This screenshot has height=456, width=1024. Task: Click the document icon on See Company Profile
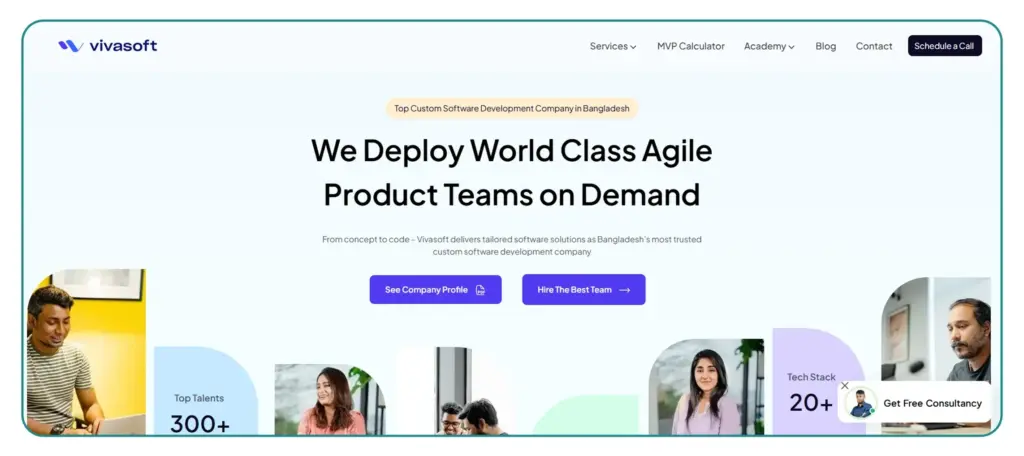[480, 290]
